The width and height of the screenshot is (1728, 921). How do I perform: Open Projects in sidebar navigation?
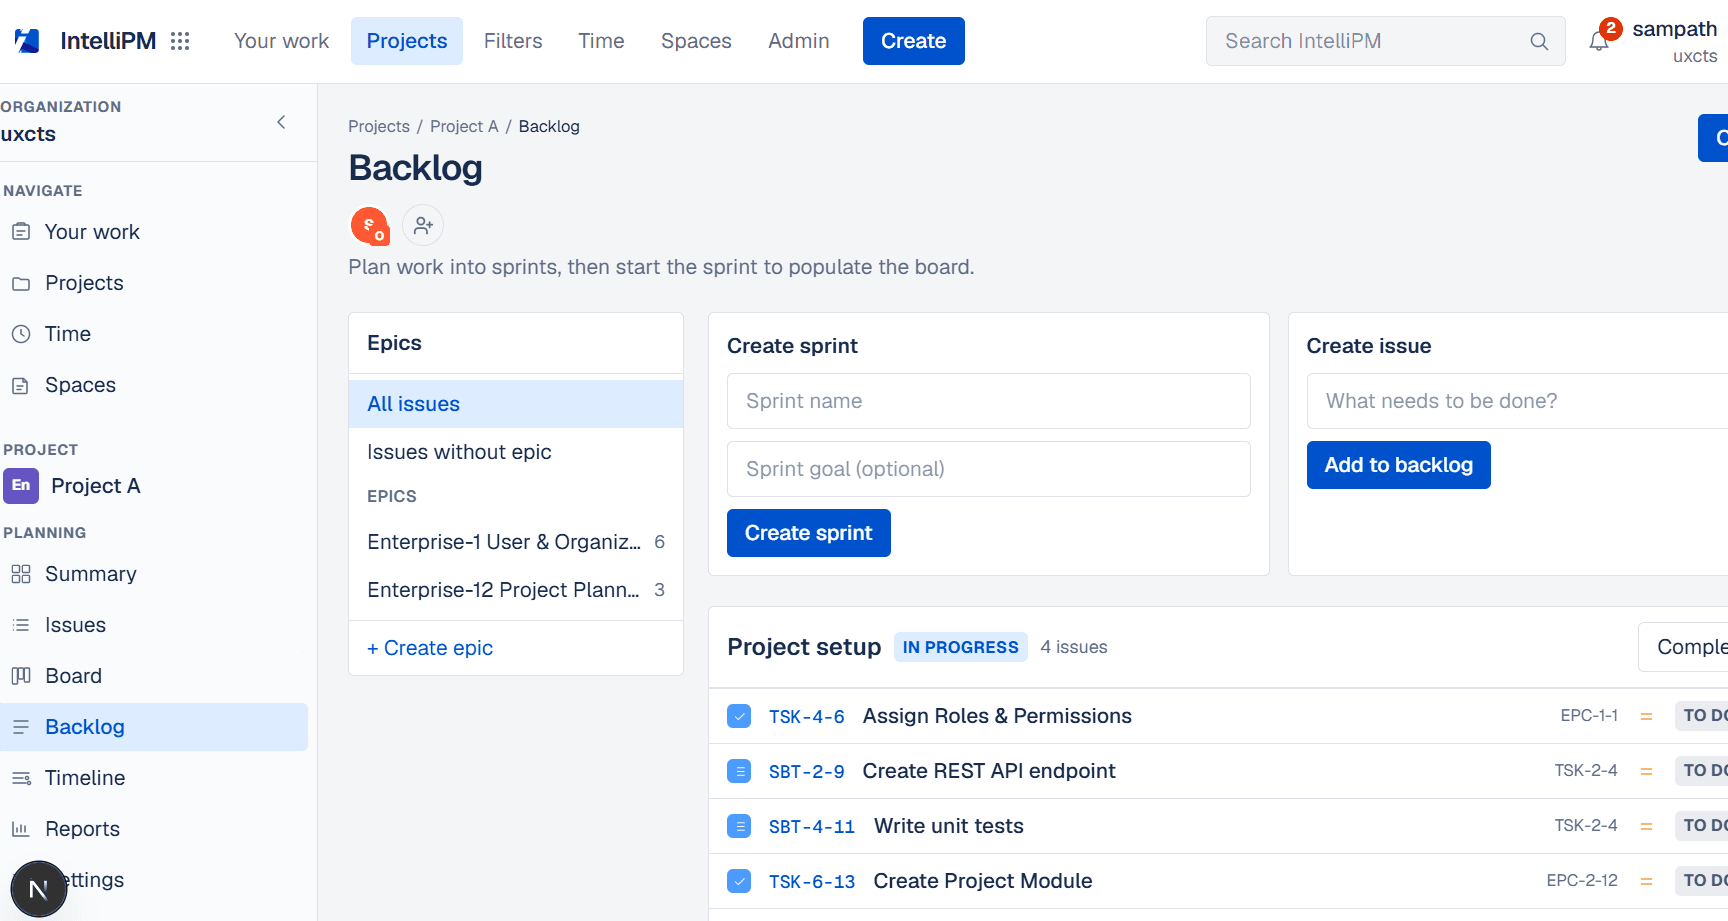(154, 283)
